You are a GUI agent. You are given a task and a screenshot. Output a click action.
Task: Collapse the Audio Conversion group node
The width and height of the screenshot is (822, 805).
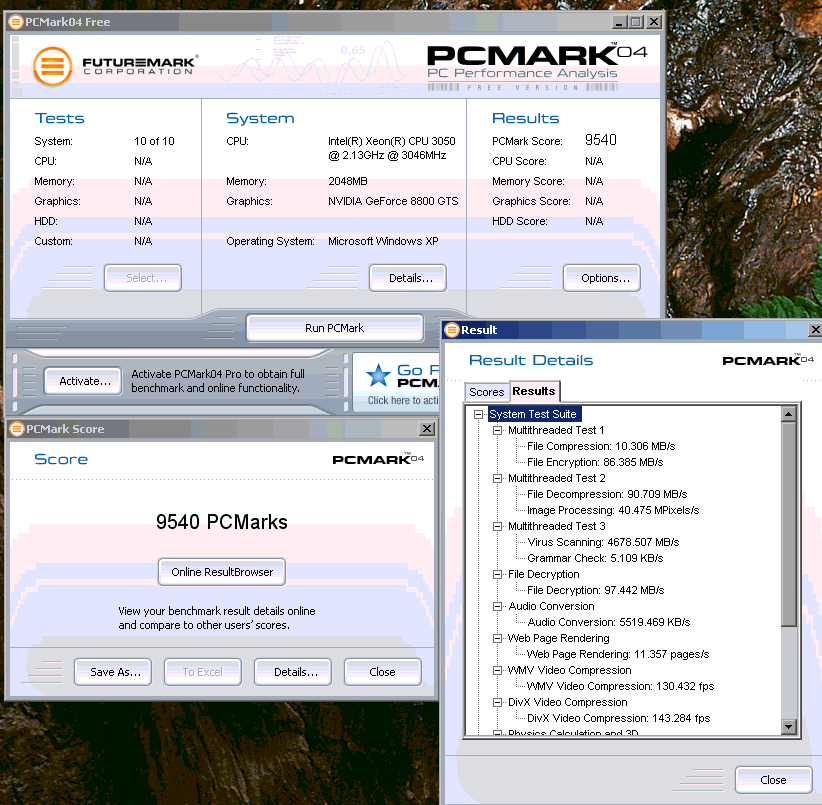pos(497,606)
